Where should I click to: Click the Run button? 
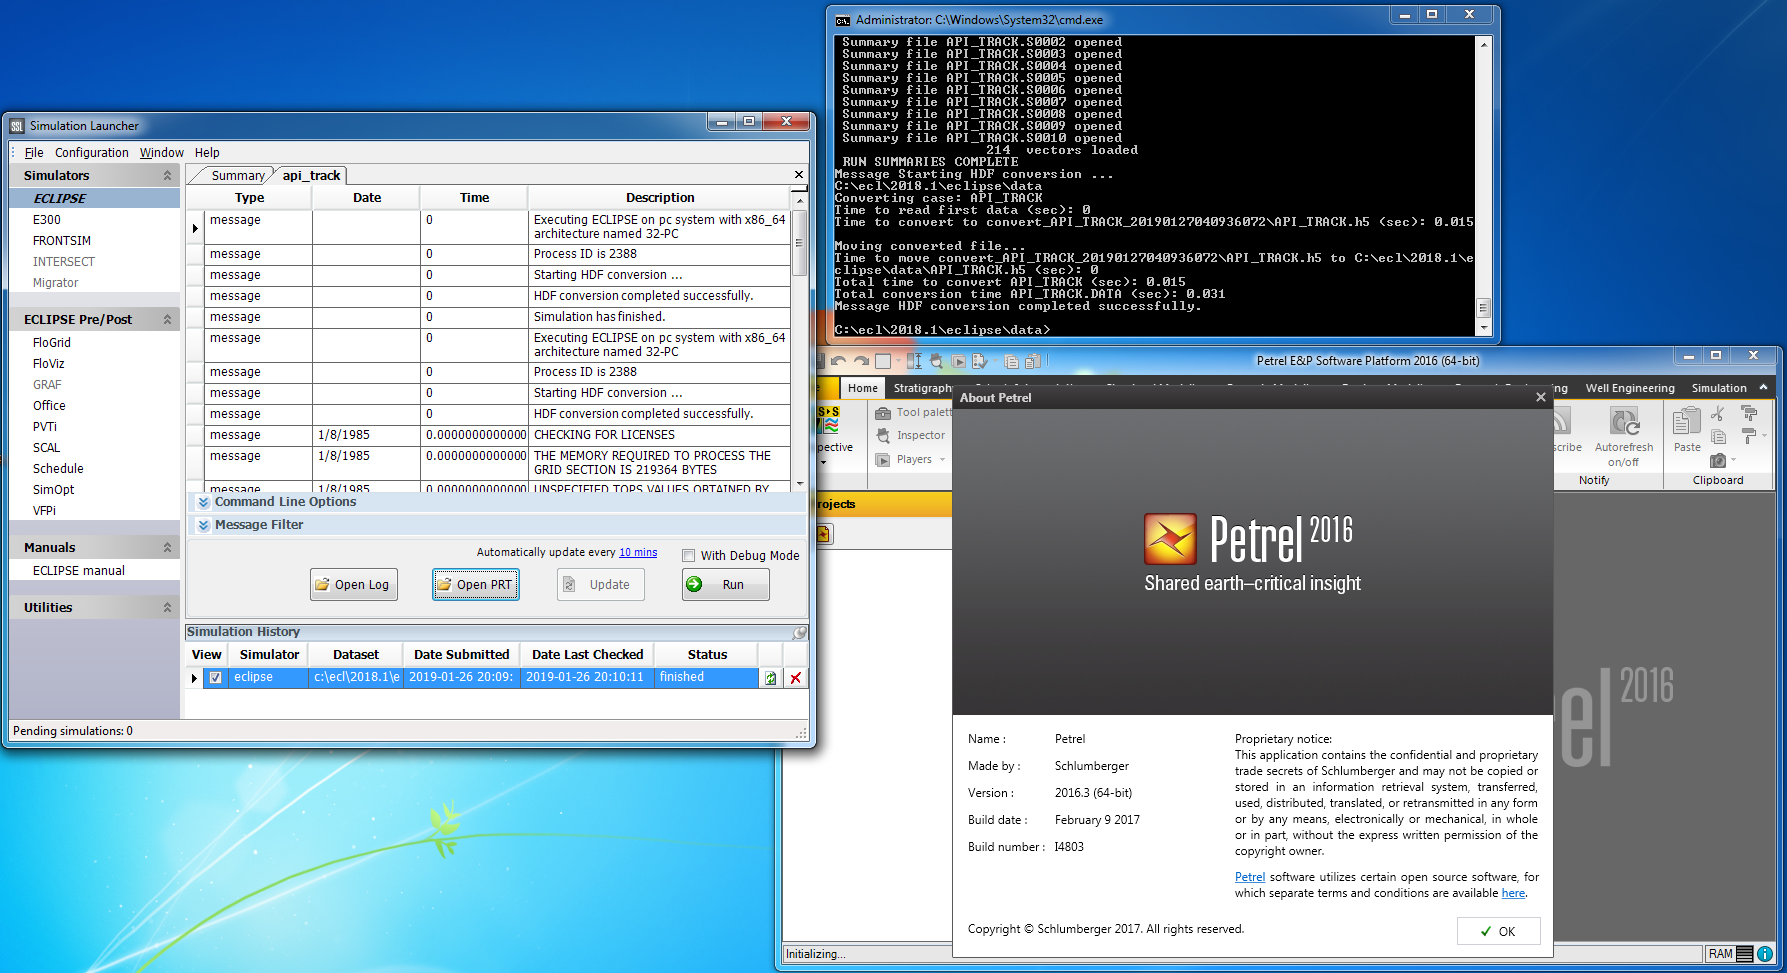pyautogui.click(x=726, y=585)
